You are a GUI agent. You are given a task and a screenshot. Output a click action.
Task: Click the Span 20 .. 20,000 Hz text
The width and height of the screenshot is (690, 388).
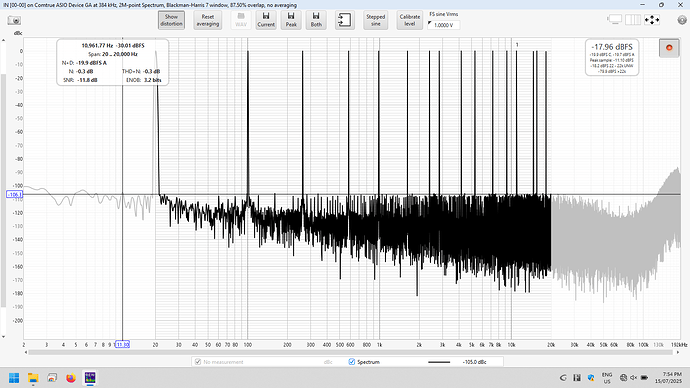[x=113, y=54]
